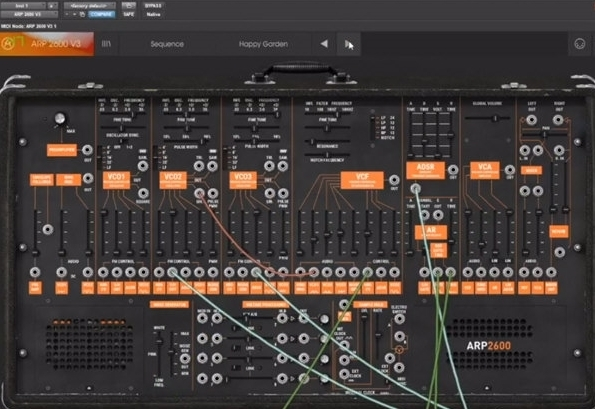
Task: Open the Happy Garden preset name list
Action: (x=263, y=44)
